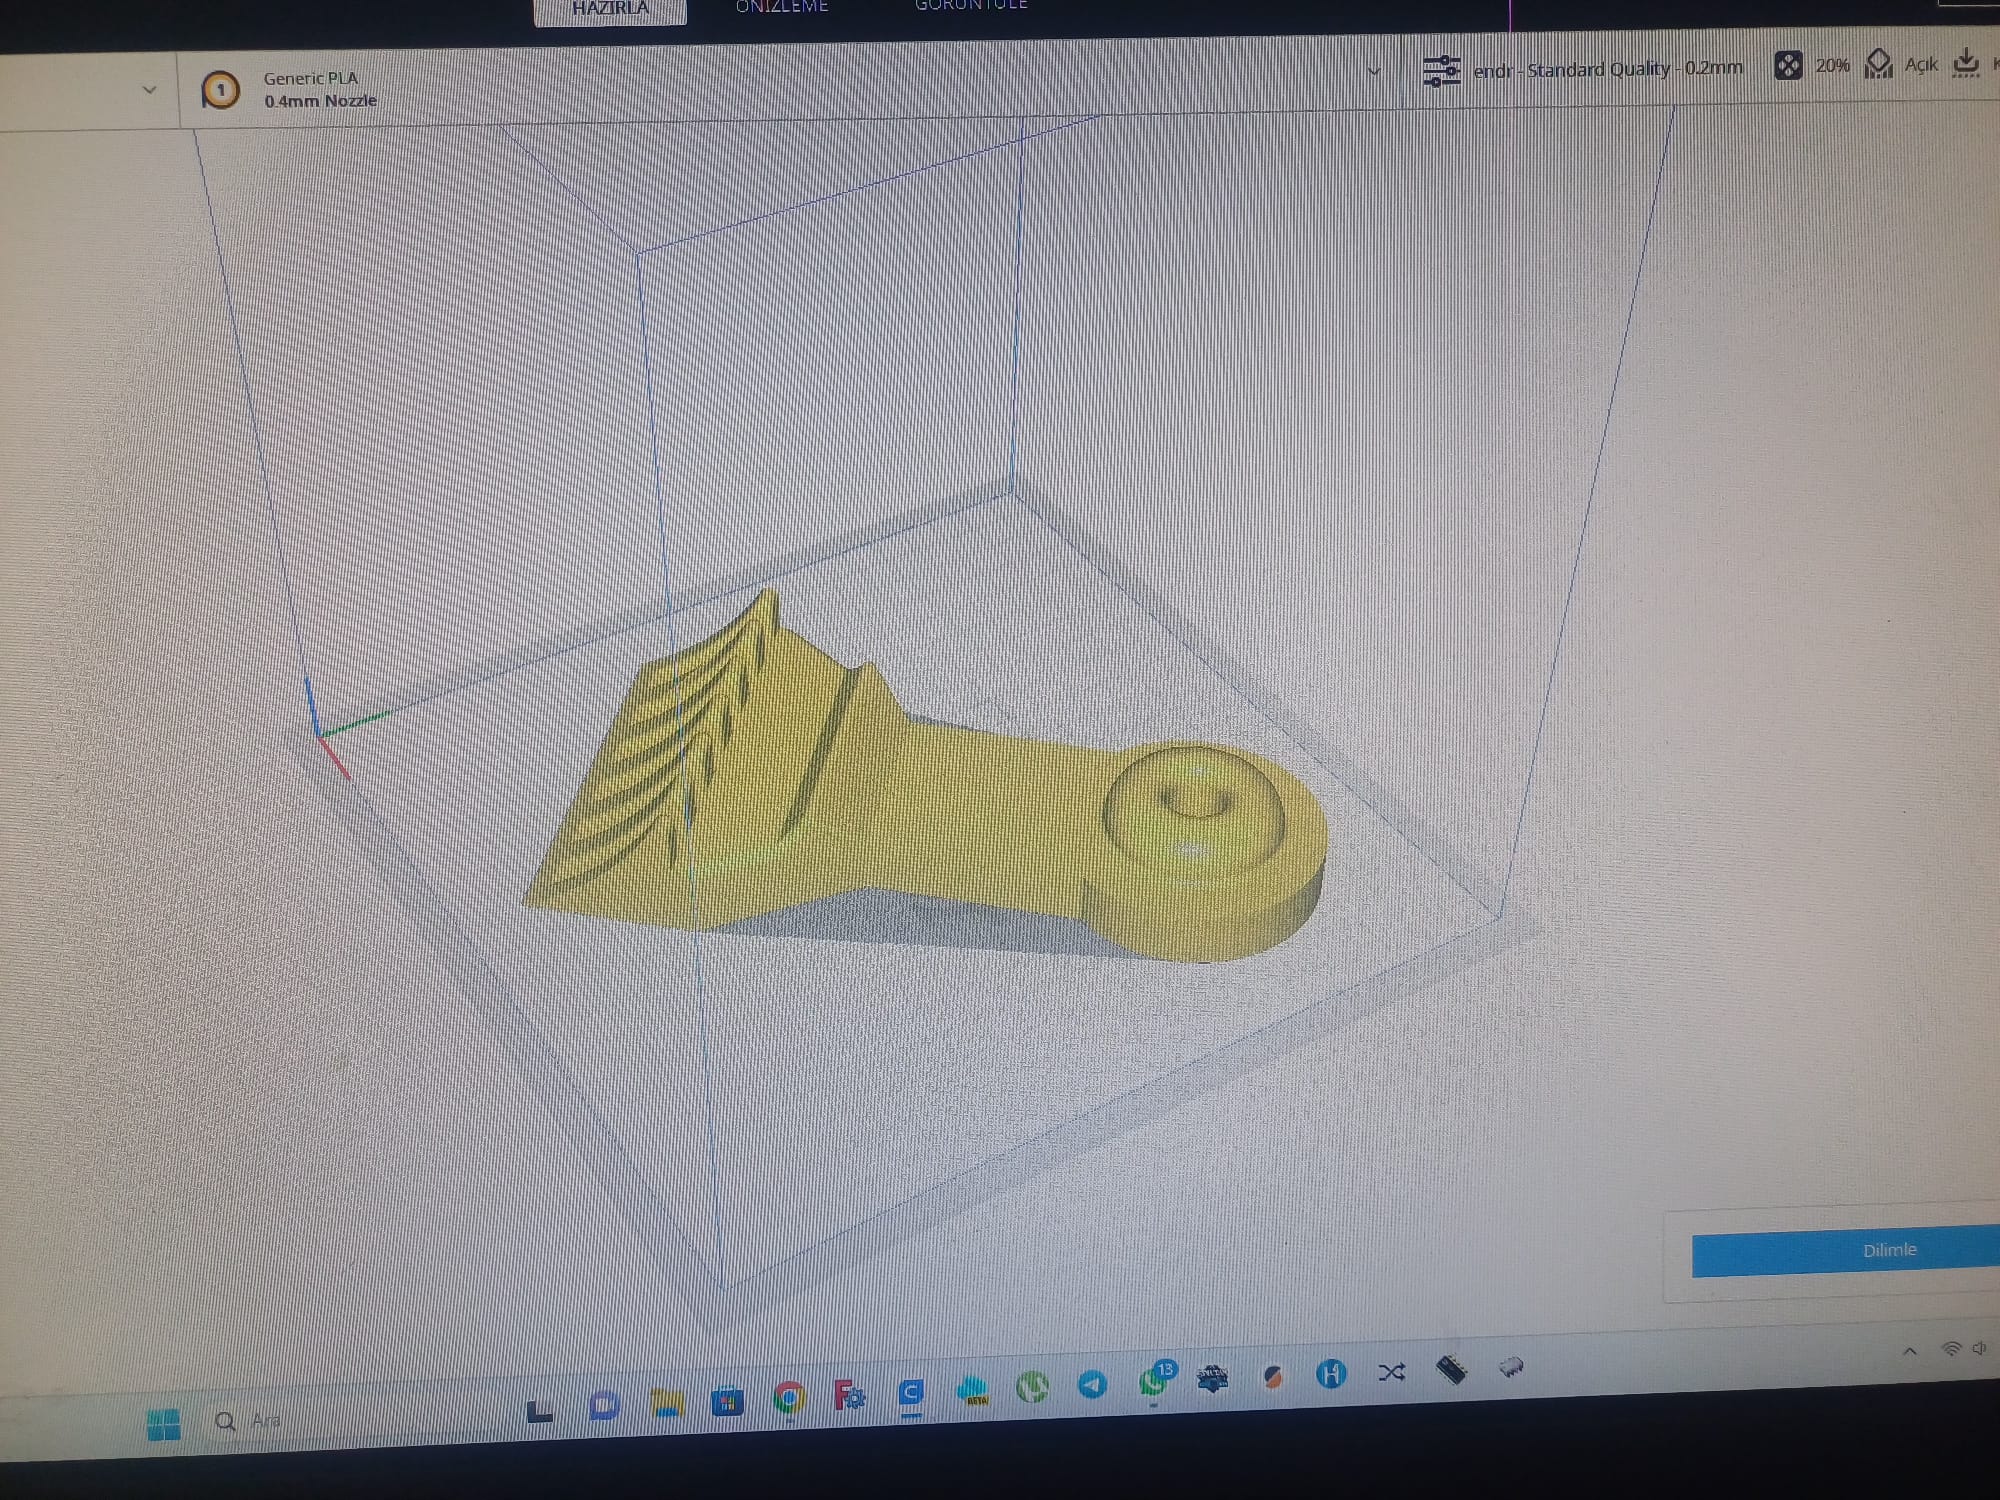The height and width of the screenshot is (1500, 2000).
Task: Click the support 'Açık' icon
Action: (x=1879, y=63)
